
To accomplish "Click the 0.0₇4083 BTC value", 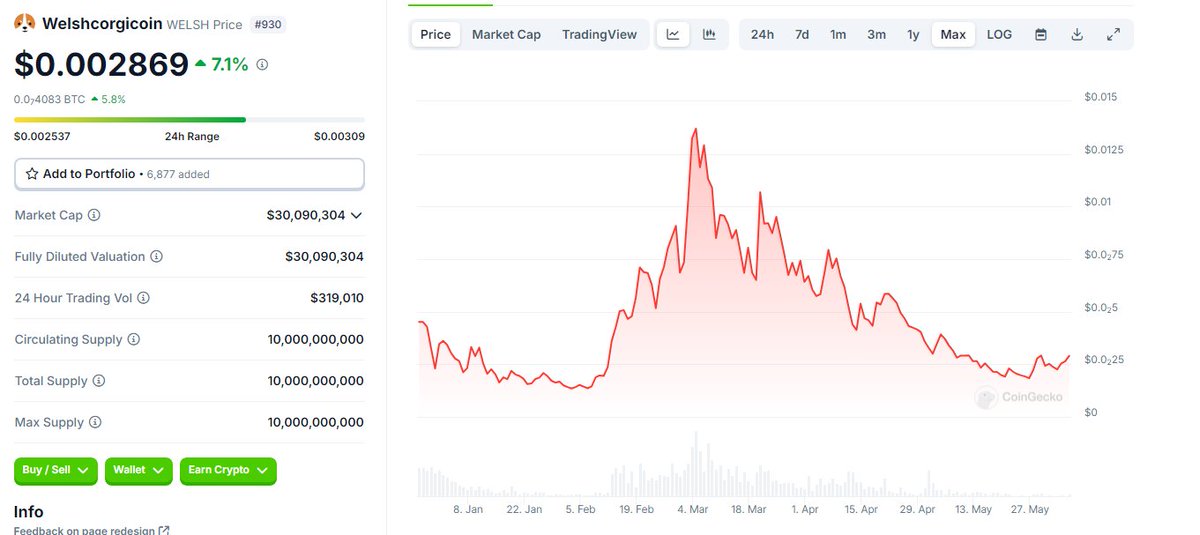I will (49, 99).
